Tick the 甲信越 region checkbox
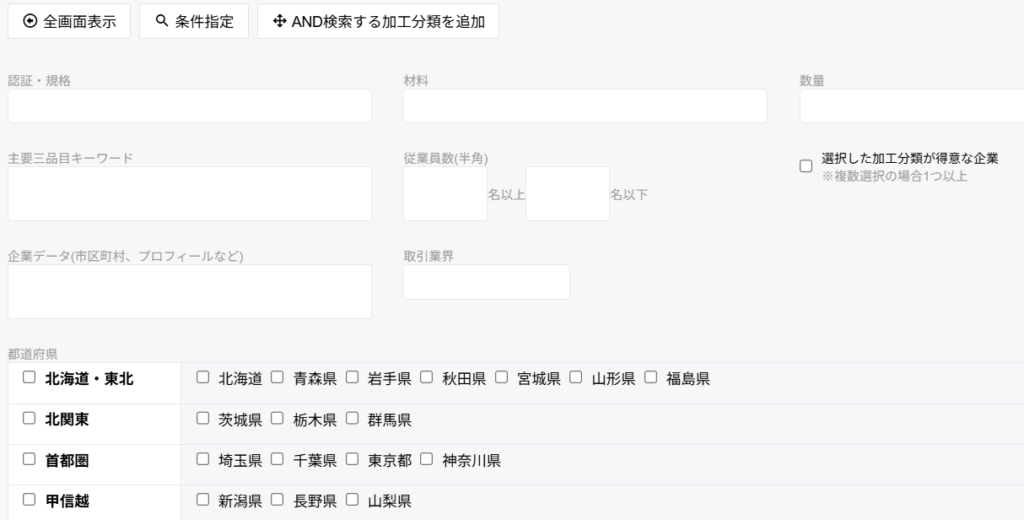Screen dimensions: 1024x520 pos(29,499)
